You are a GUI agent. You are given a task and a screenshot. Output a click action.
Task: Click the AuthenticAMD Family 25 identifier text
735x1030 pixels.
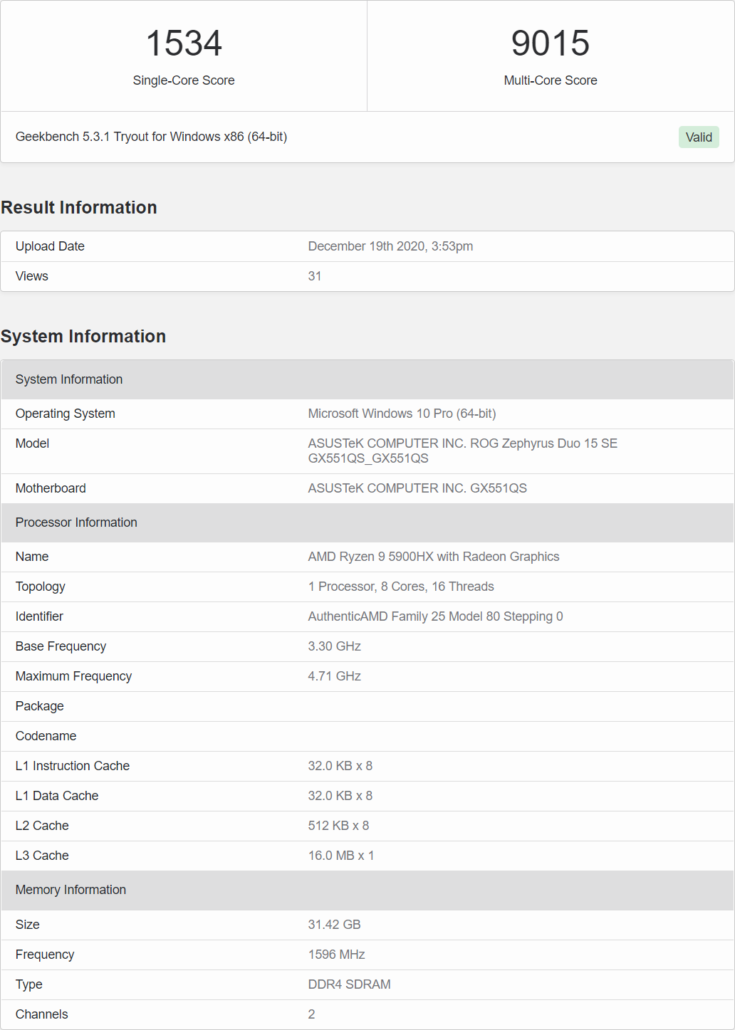tap(435, 616)
